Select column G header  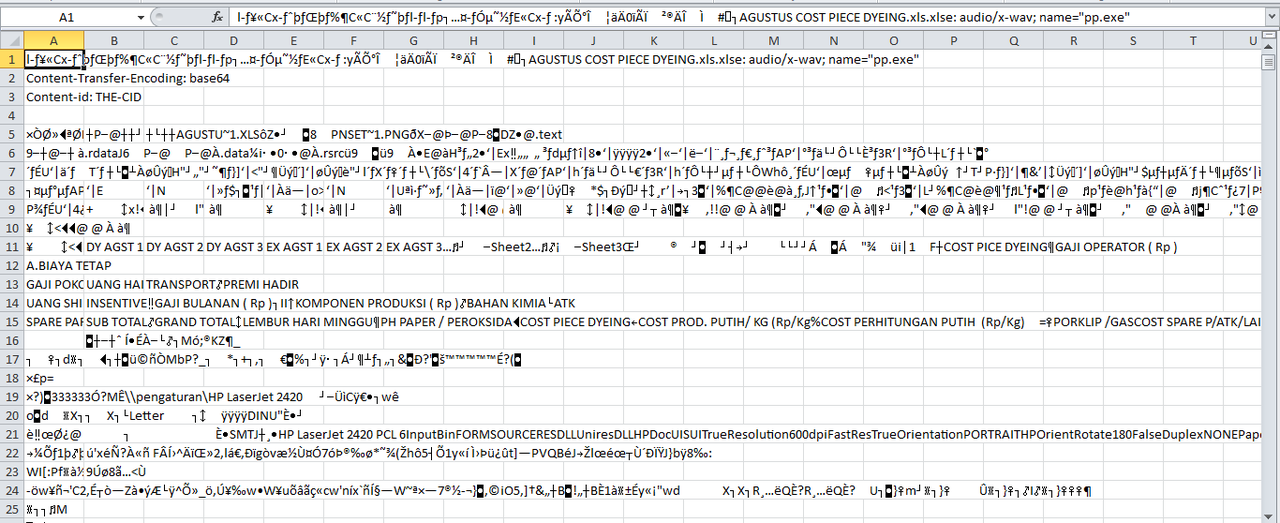click(413, 40)
